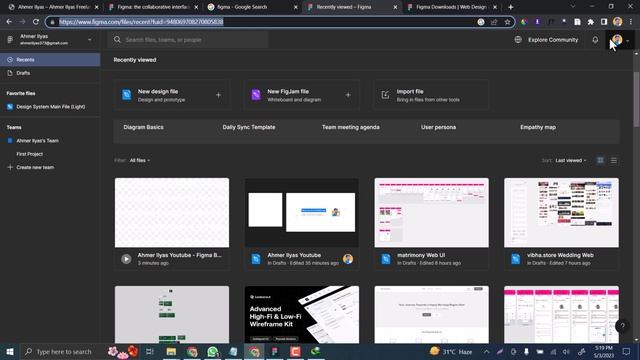The height and width of the screenshot is (360, 640).
Task: Open Chrome profile avatar
Action: tap(618, 22)
